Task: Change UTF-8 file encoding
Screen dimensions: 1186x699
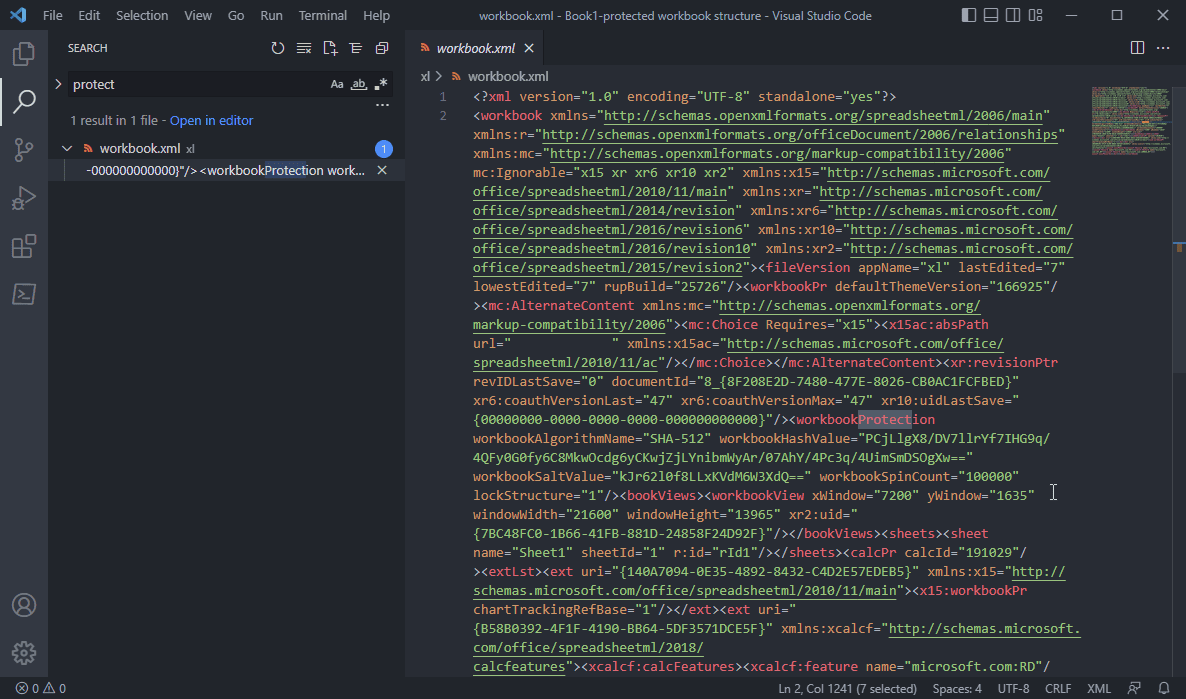Action: (x=1014, y=688)
